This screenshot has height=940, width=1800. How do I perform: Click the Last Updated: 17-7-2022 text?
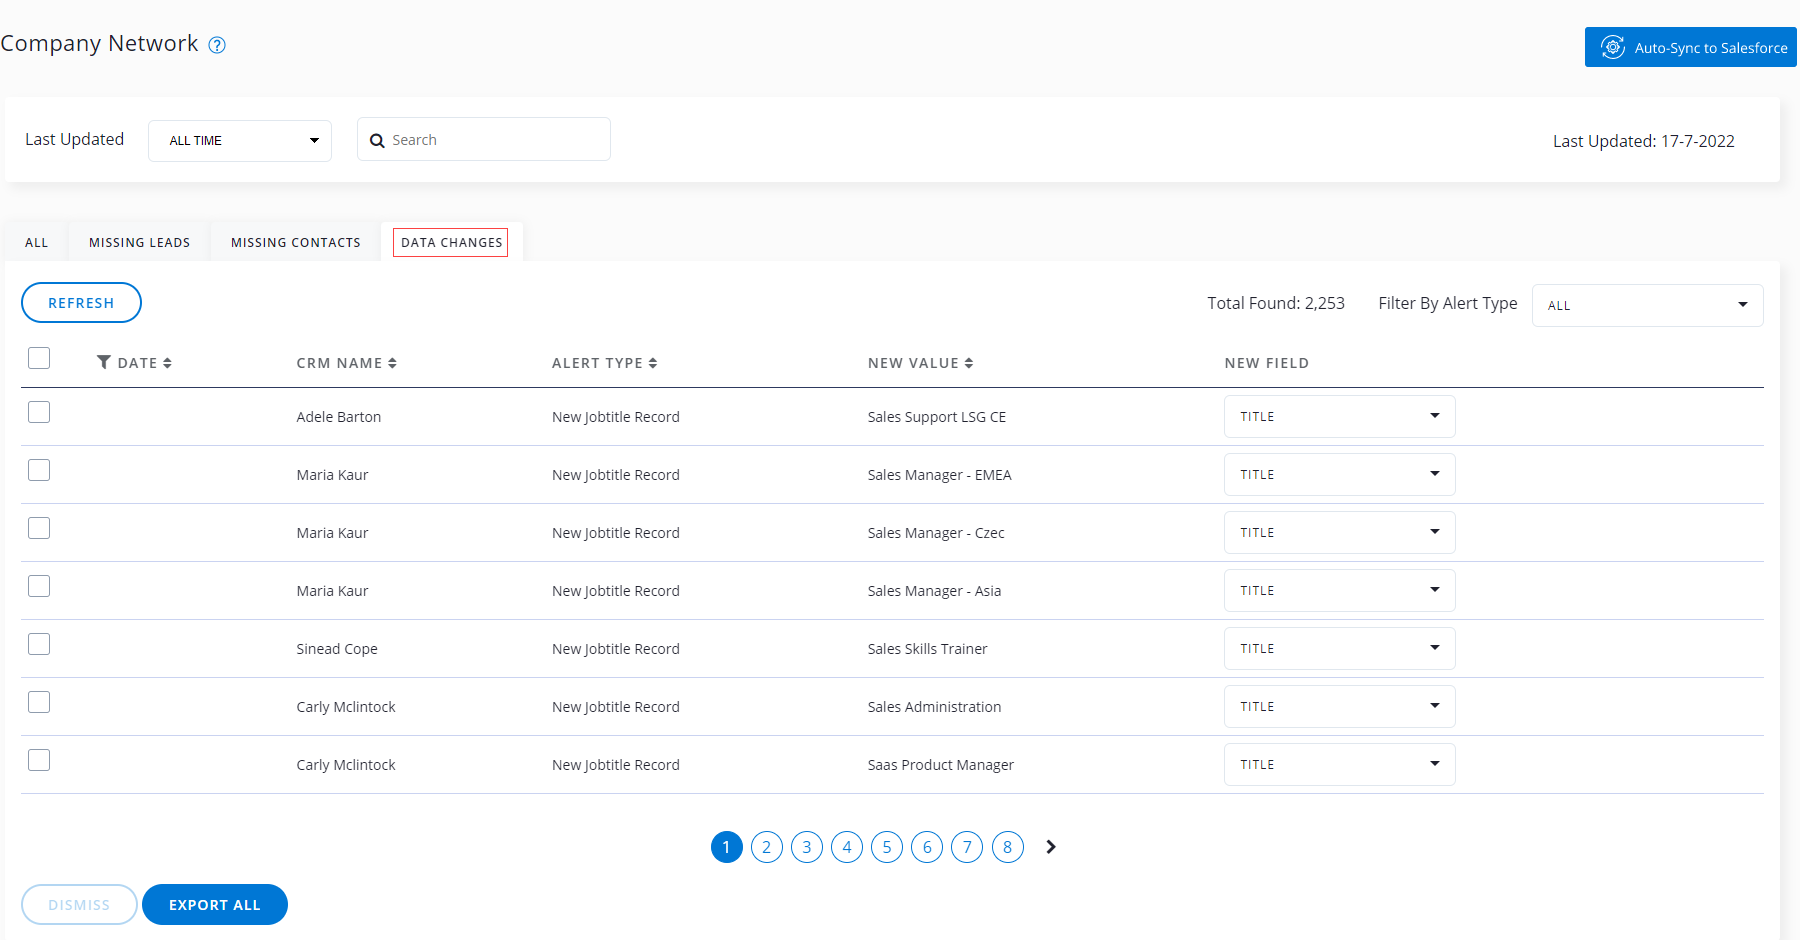tap(1644, 141)
